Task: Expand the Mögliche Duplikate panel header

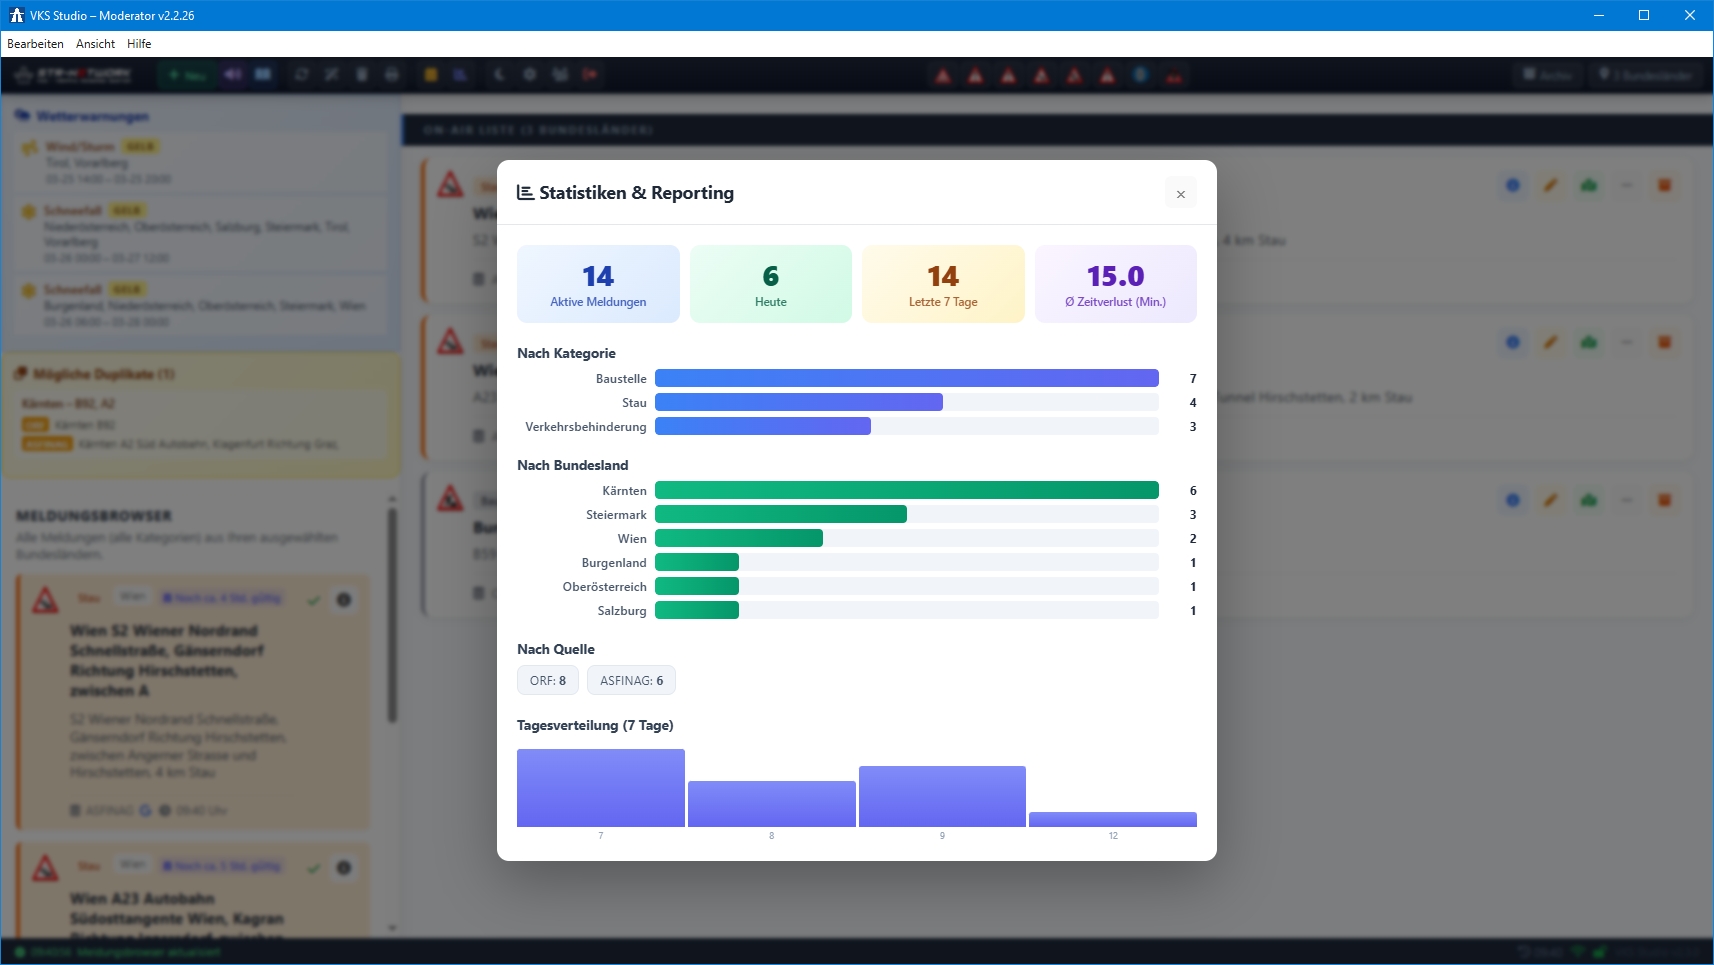Action: tap(95, 374)
